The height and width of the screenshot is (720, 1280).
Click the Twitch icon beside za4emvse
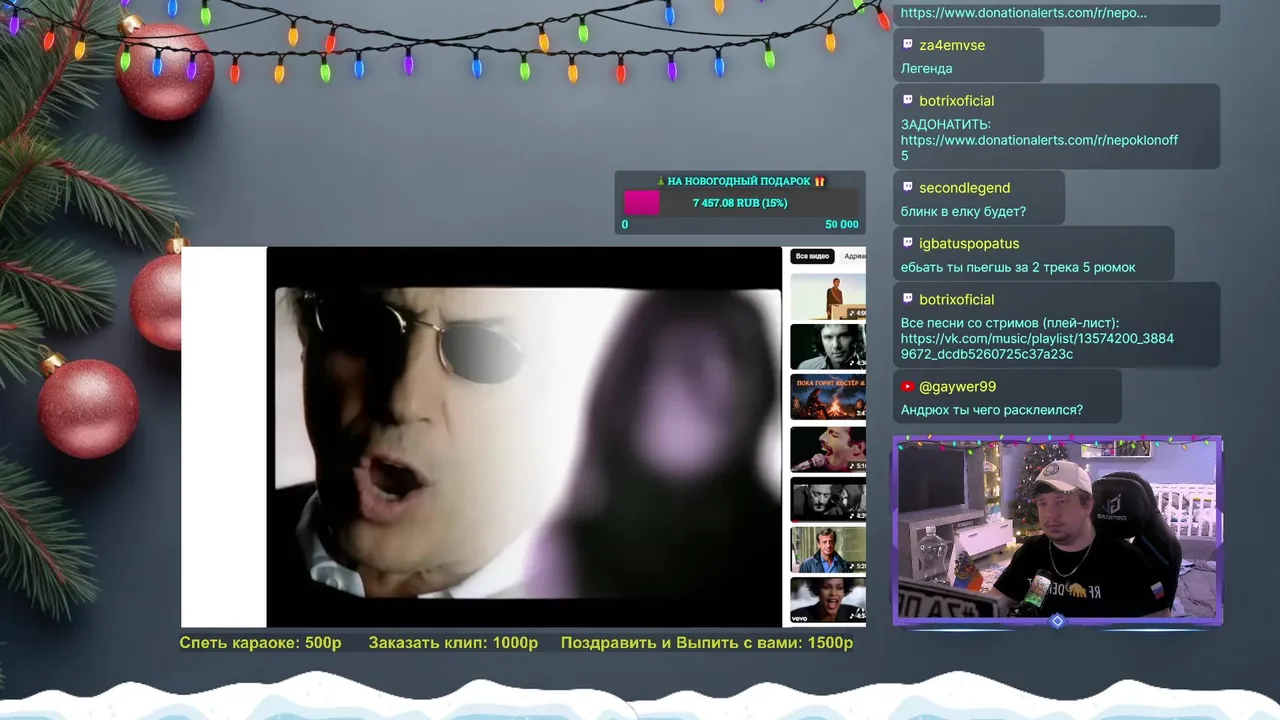(x=908, y=45)
